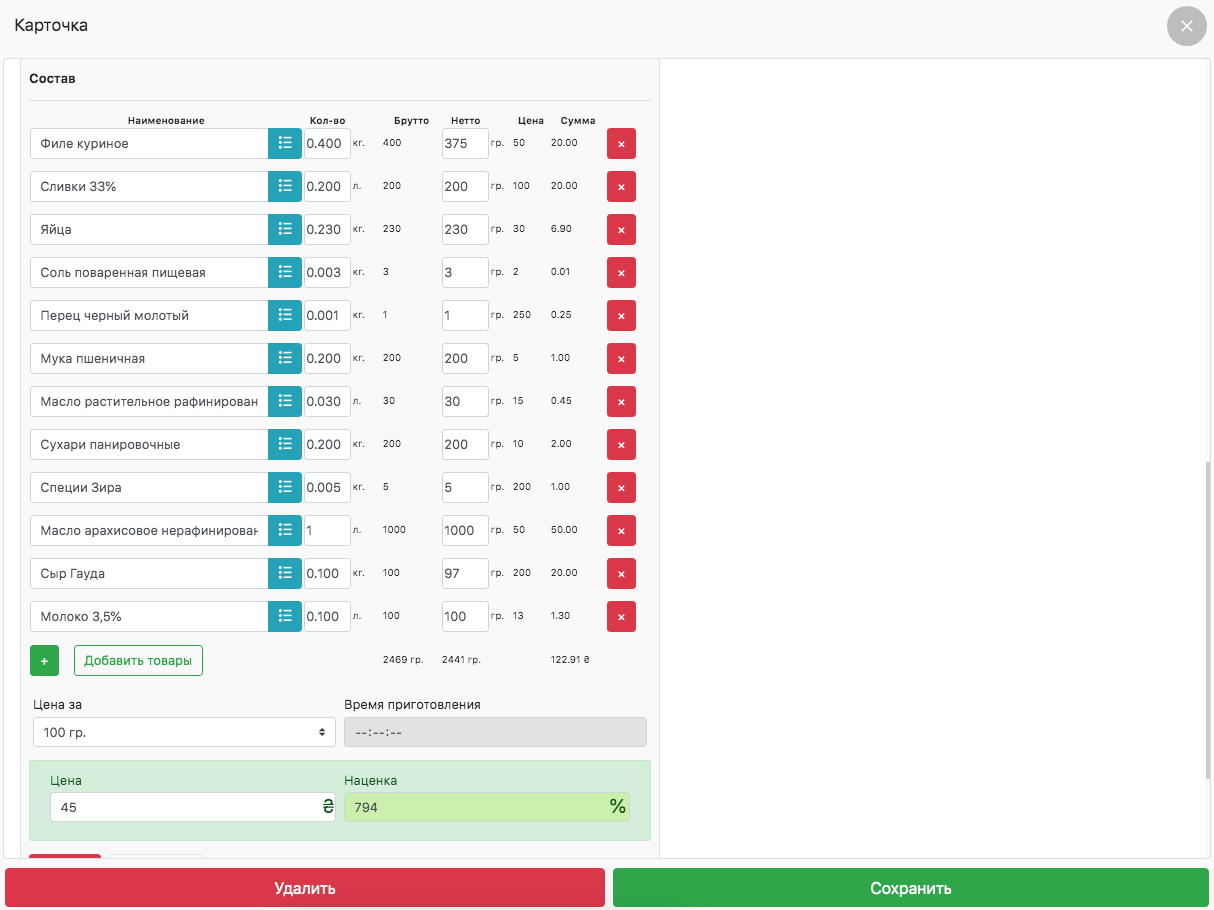Viewport: 1214px width, 910px height.
Task: Delete Мука пшеничная row with red X
Action: coord(621,358)
